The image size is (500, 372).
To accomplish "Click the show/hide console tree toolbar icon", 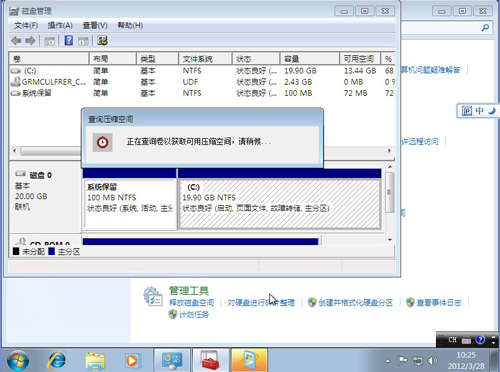I will (49, 41).
